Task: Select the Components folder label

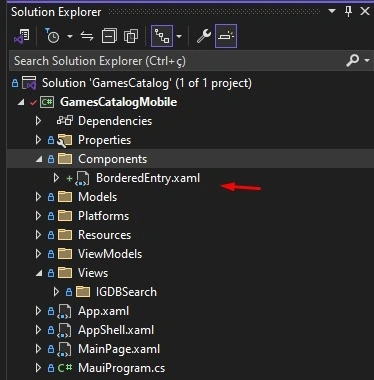Action: point(112,159)
